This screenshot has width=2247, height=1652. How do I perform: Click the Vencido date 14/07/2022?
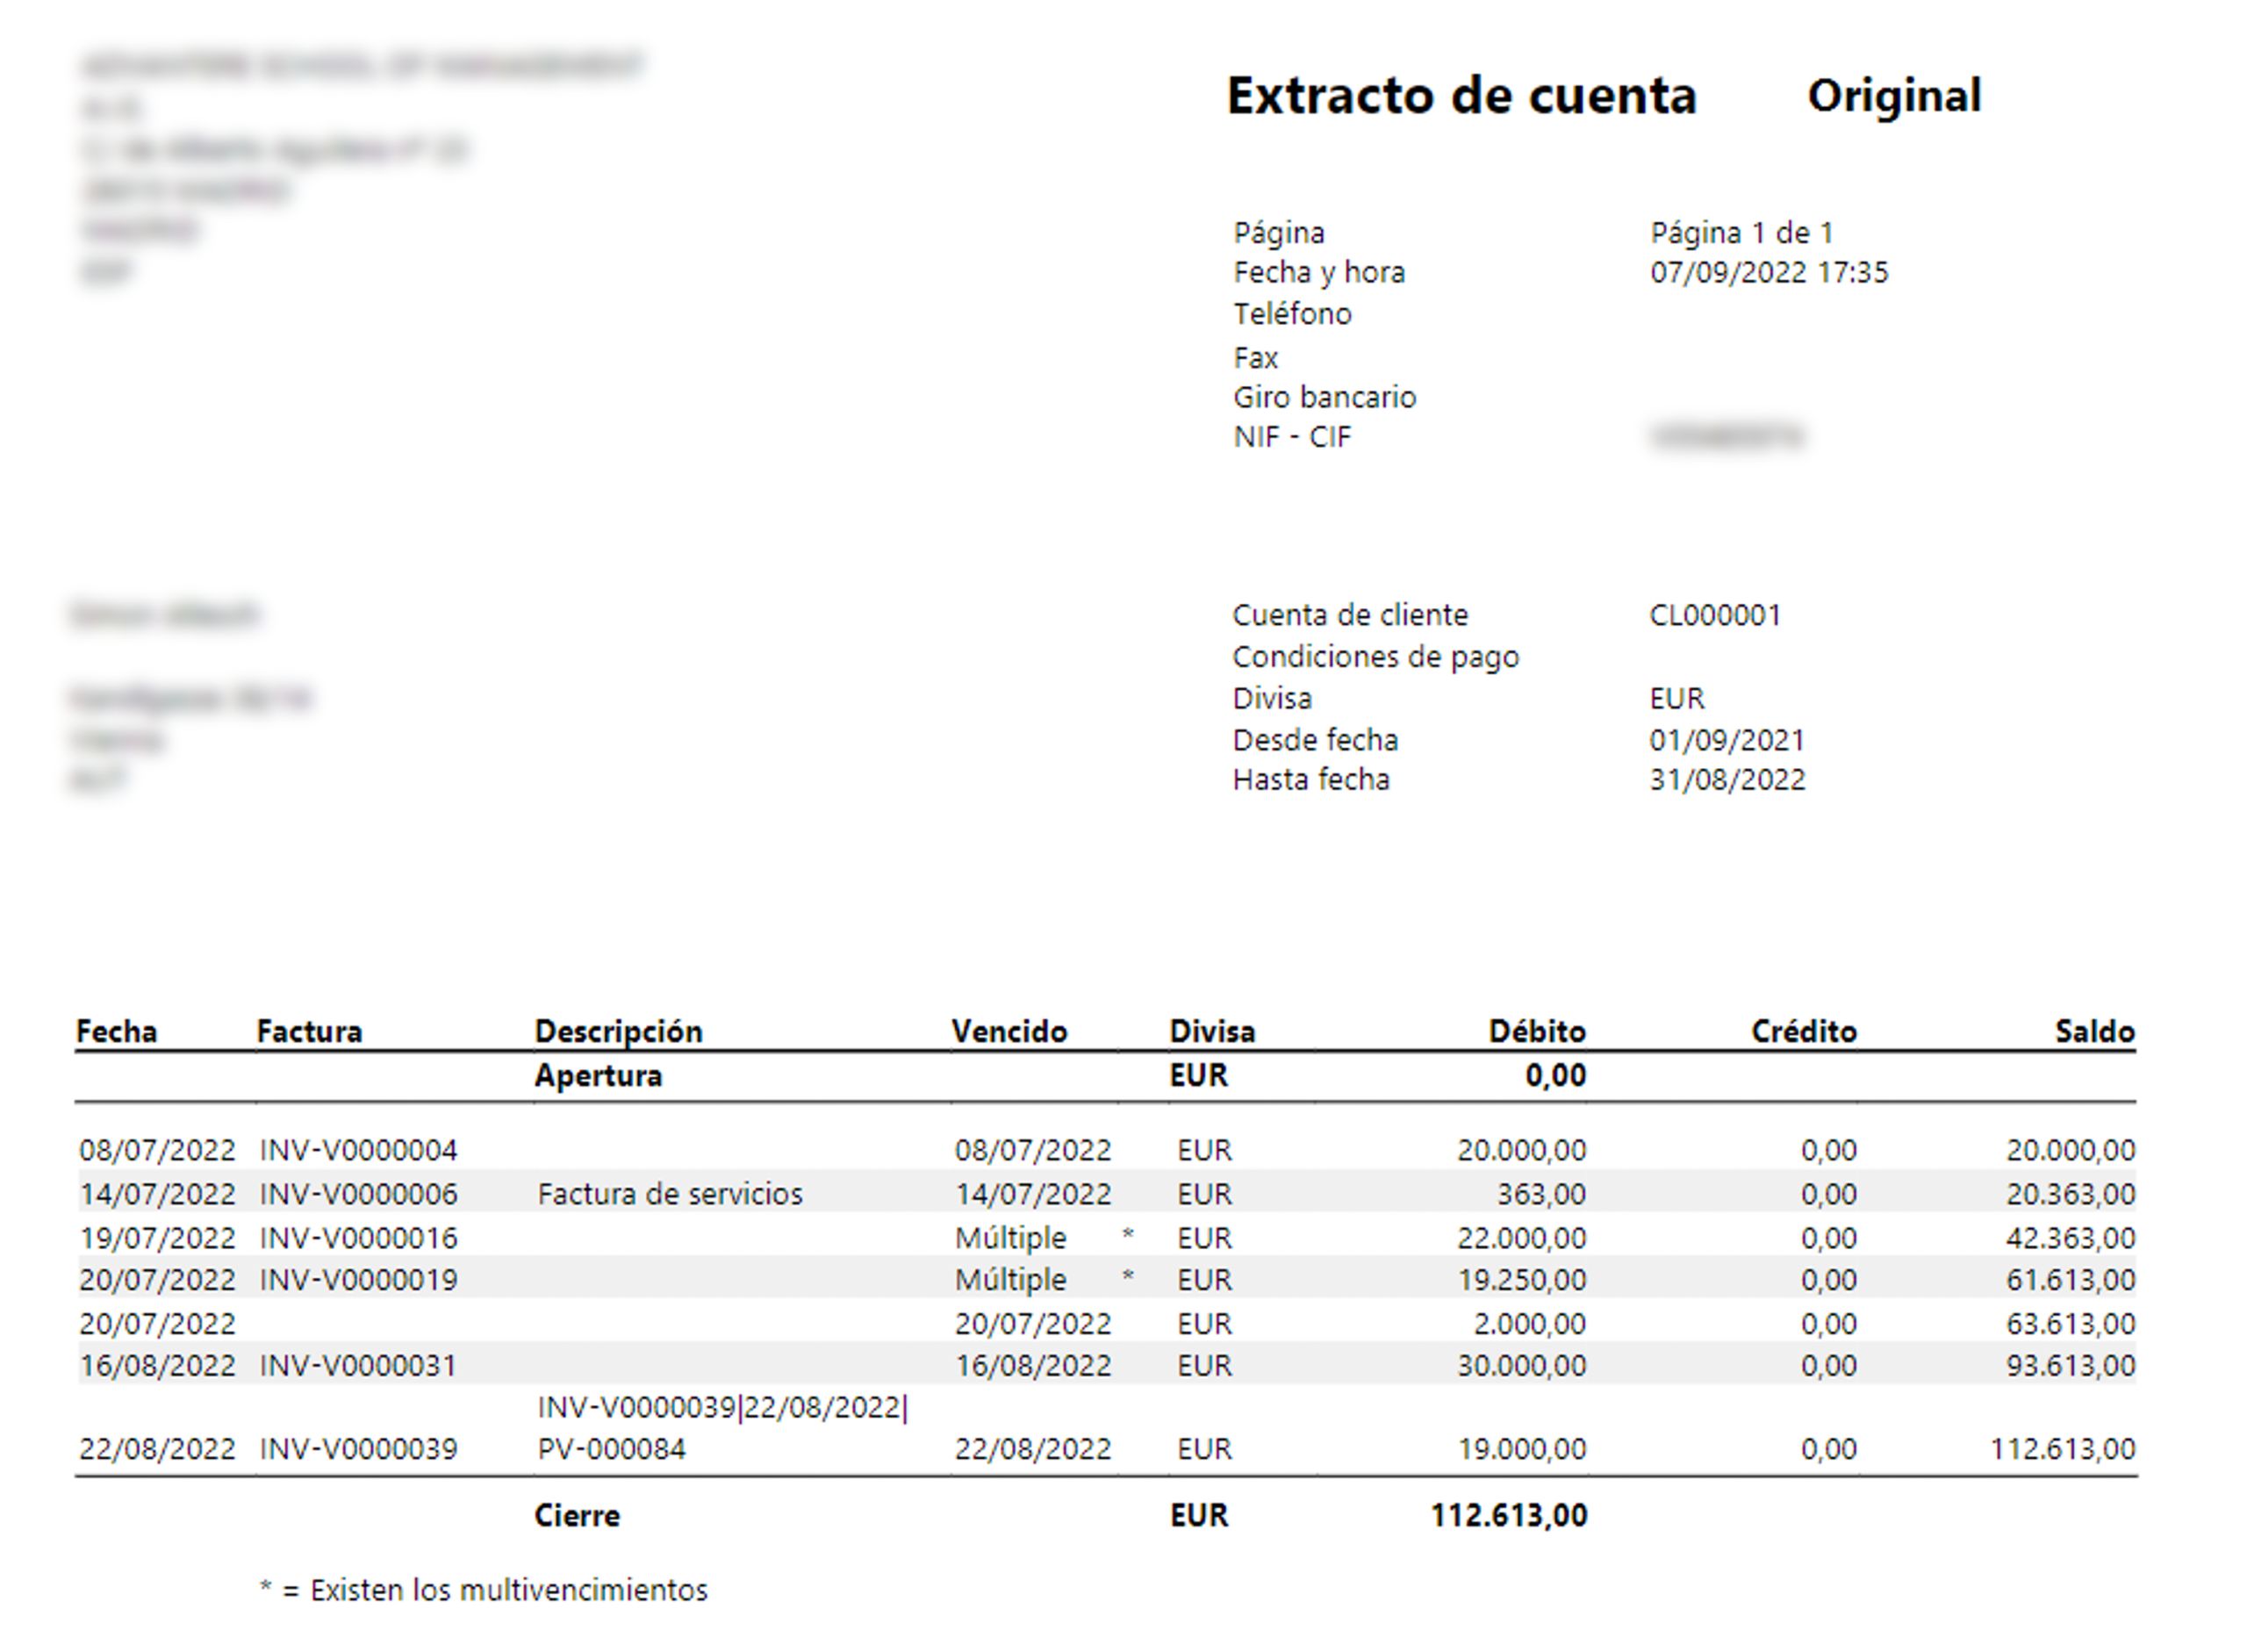click(1033, 1194)
